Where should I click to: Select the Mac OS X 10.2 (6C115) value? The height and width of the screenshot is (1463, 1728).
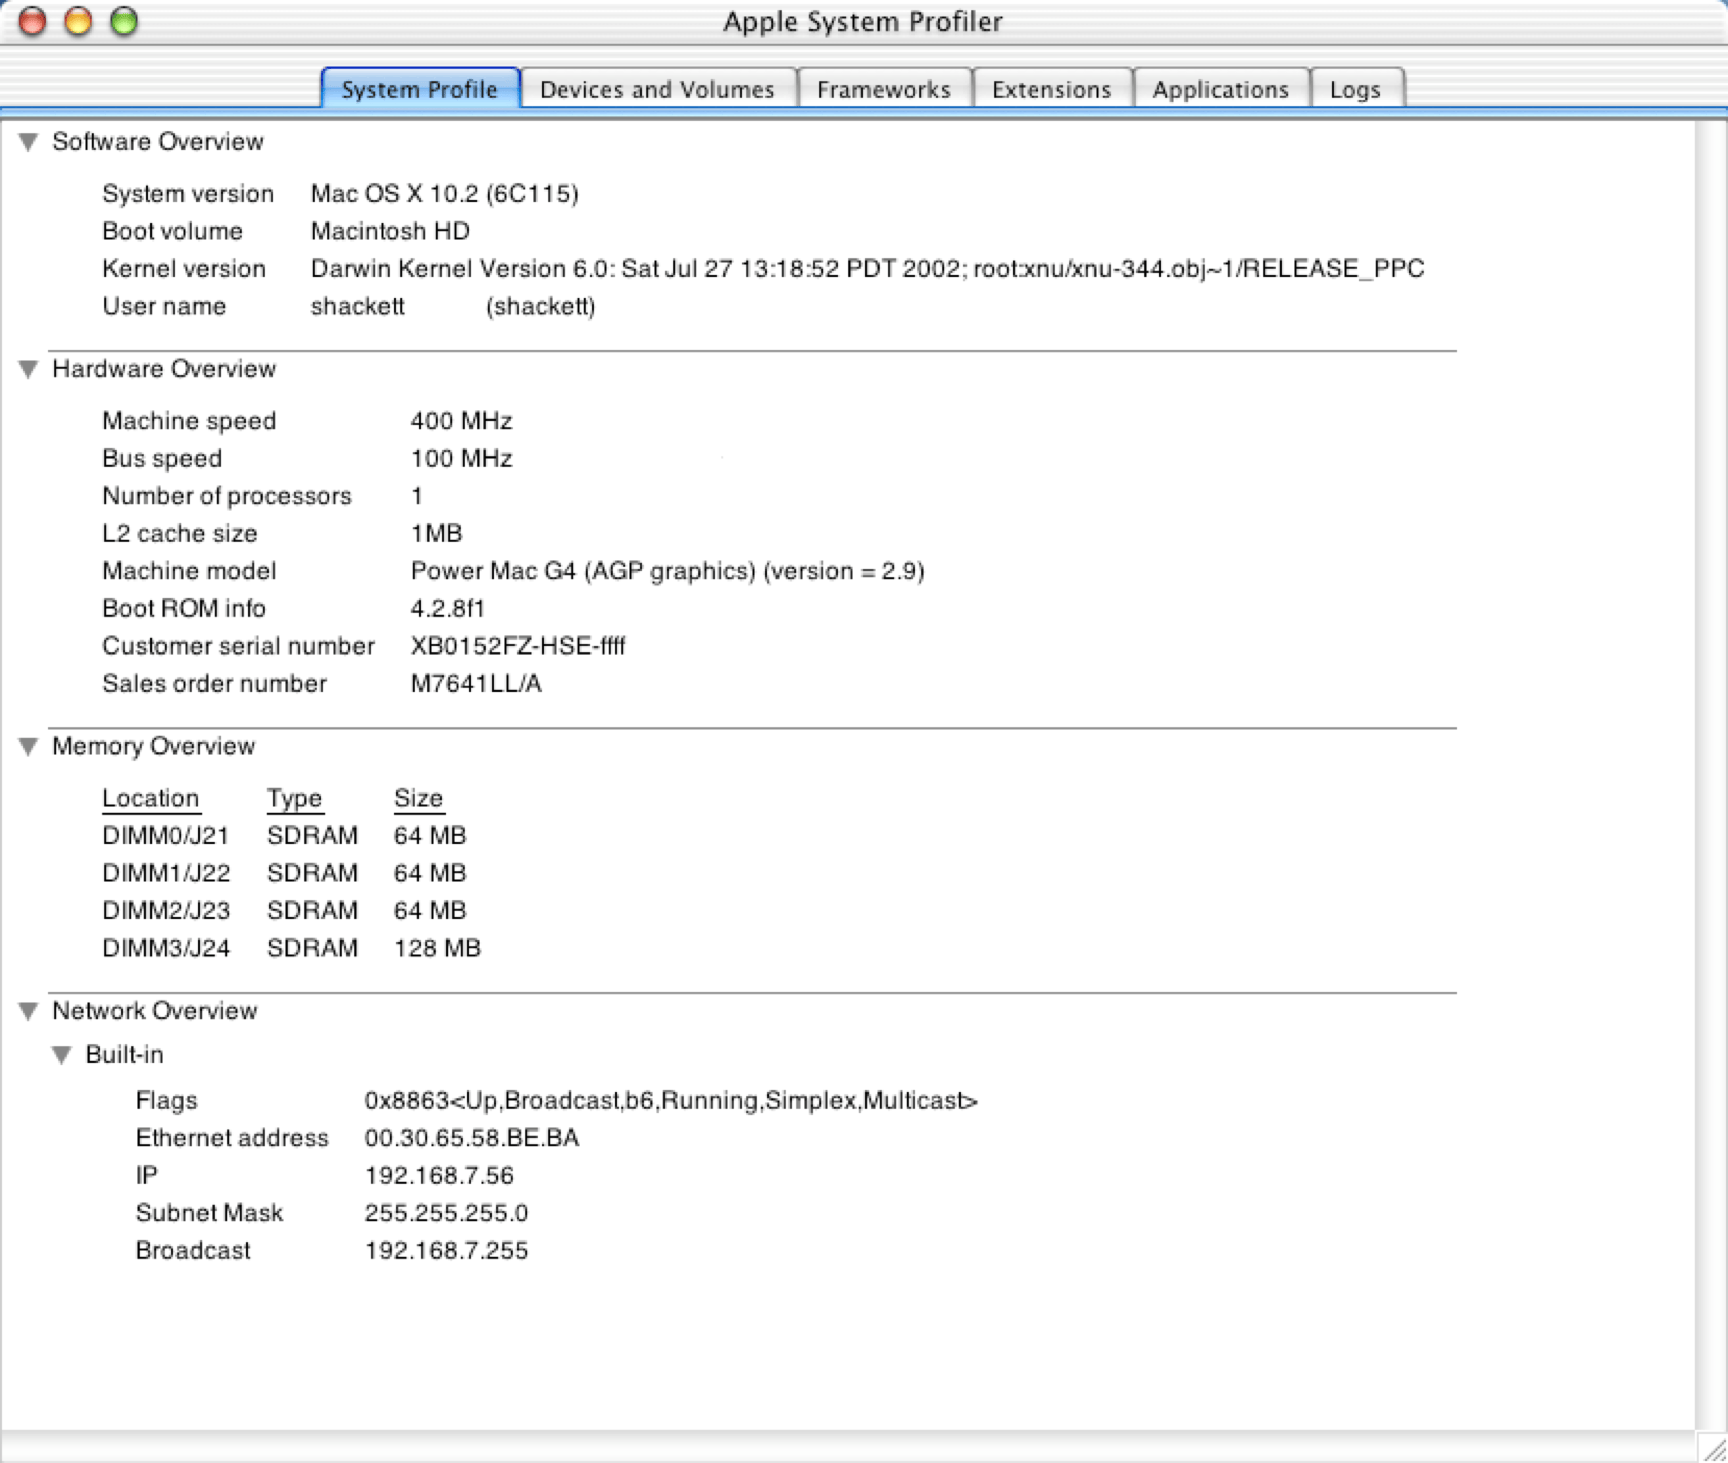tap(444, 193)
